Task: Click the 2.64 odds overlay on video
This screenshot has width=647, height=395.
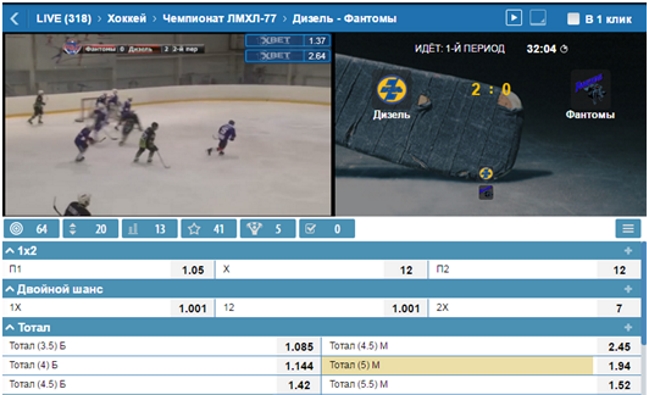Action: 288,56
